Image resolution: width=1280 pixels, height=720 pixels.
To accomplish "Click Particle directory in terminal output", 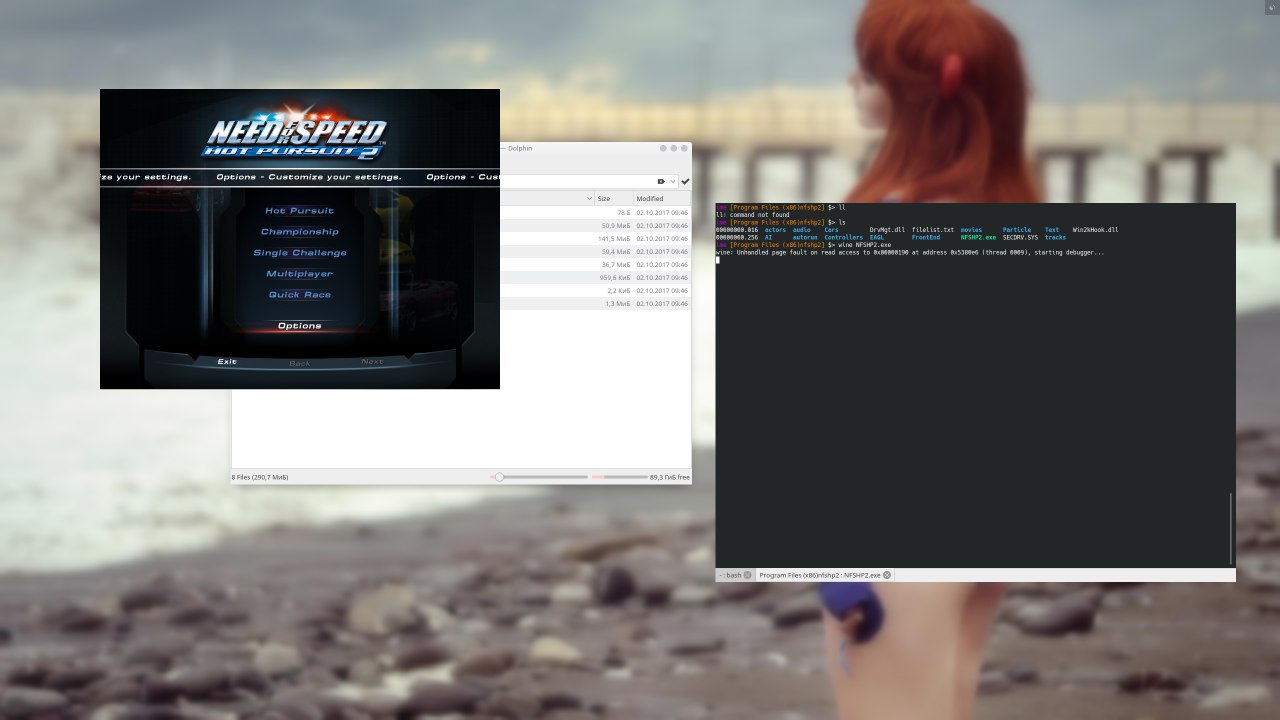I will point(1017,230).
